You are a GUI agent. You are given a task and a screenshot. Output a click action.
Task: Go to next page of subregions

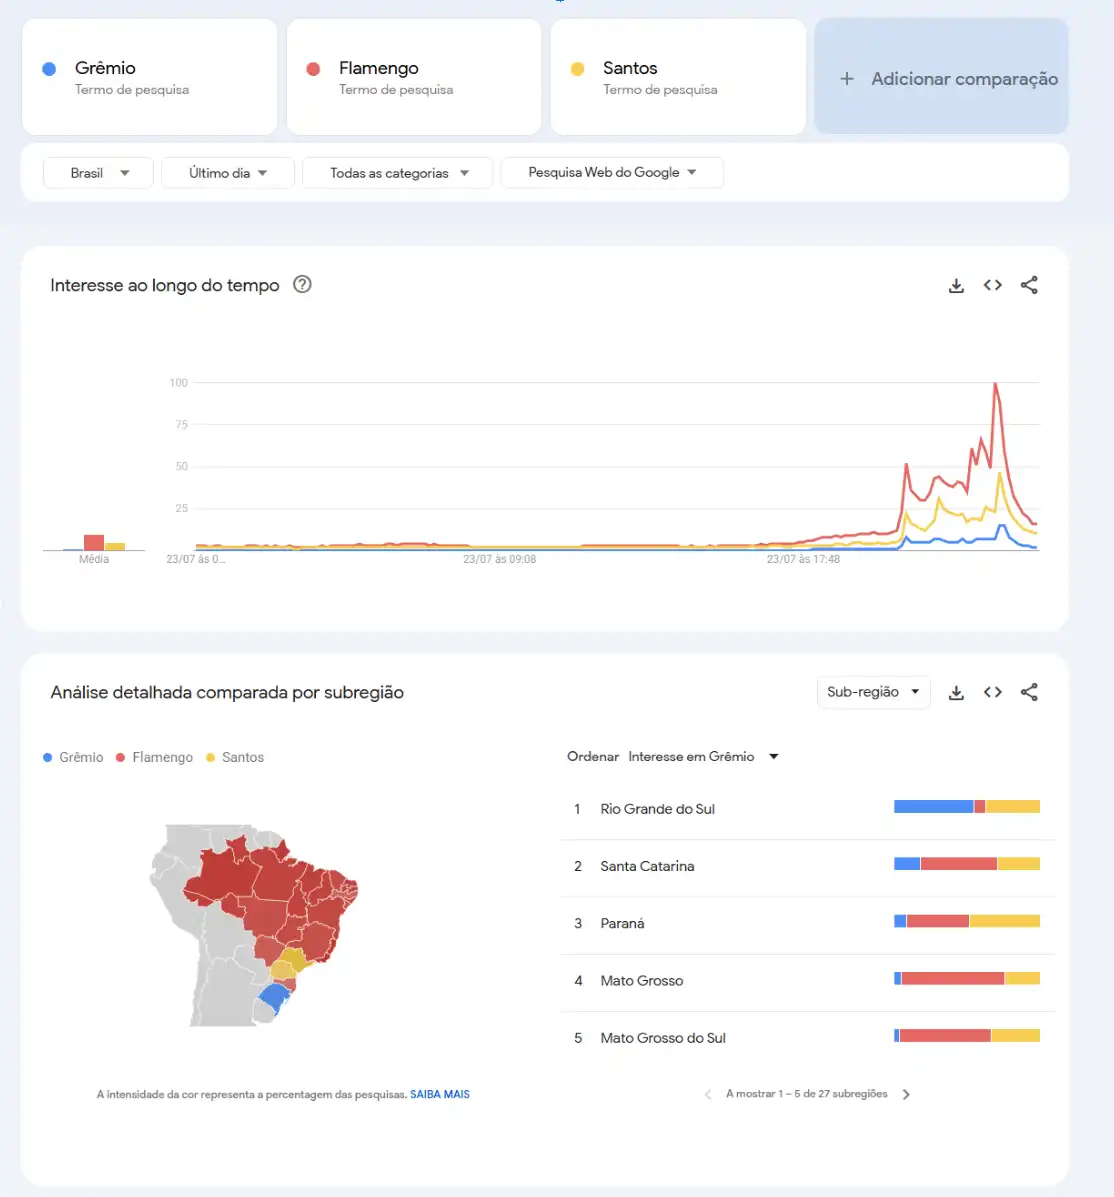pos(906,1094)
